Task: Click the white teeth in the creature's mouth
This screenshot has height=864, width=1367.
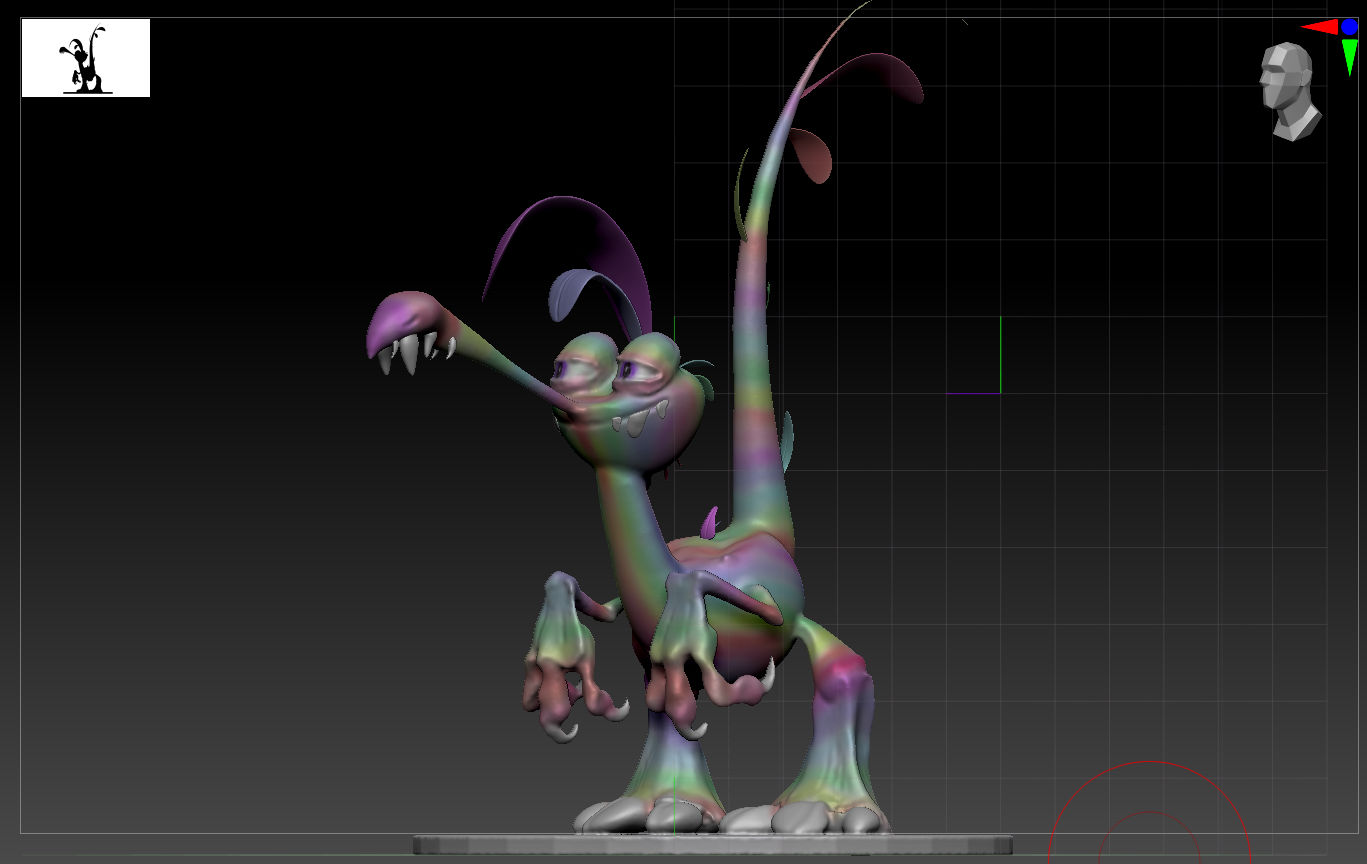Action: (640, 420)
